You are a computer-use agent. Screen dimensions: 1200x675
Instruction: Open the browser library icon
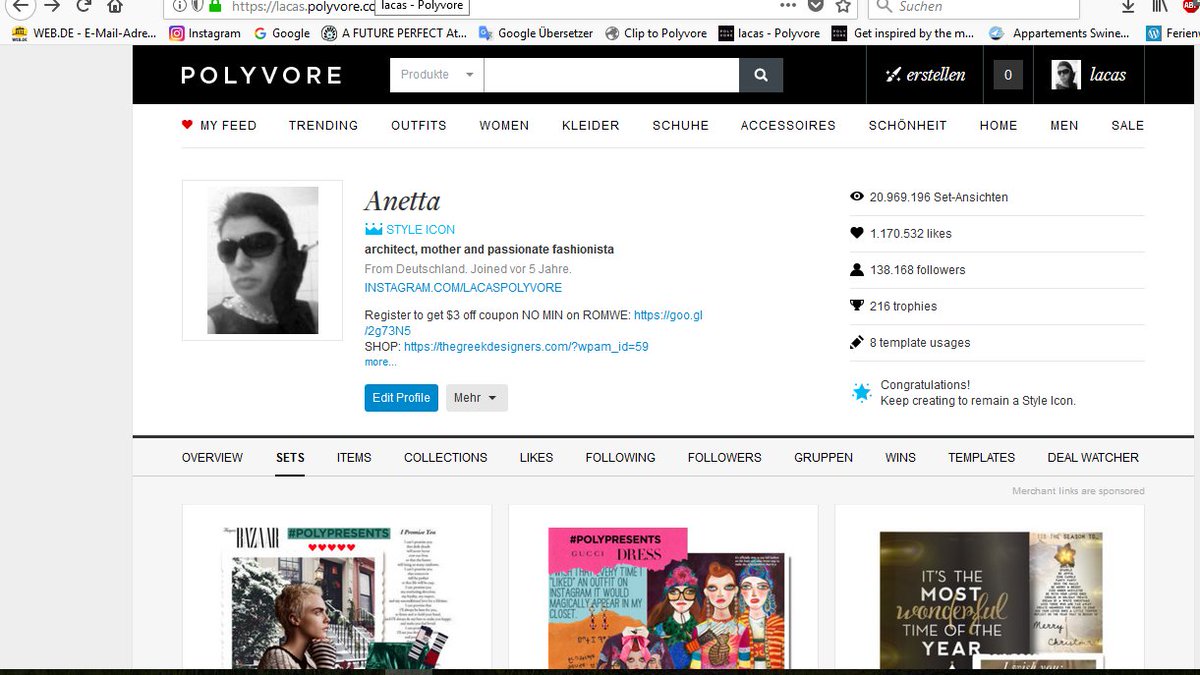1160,6
